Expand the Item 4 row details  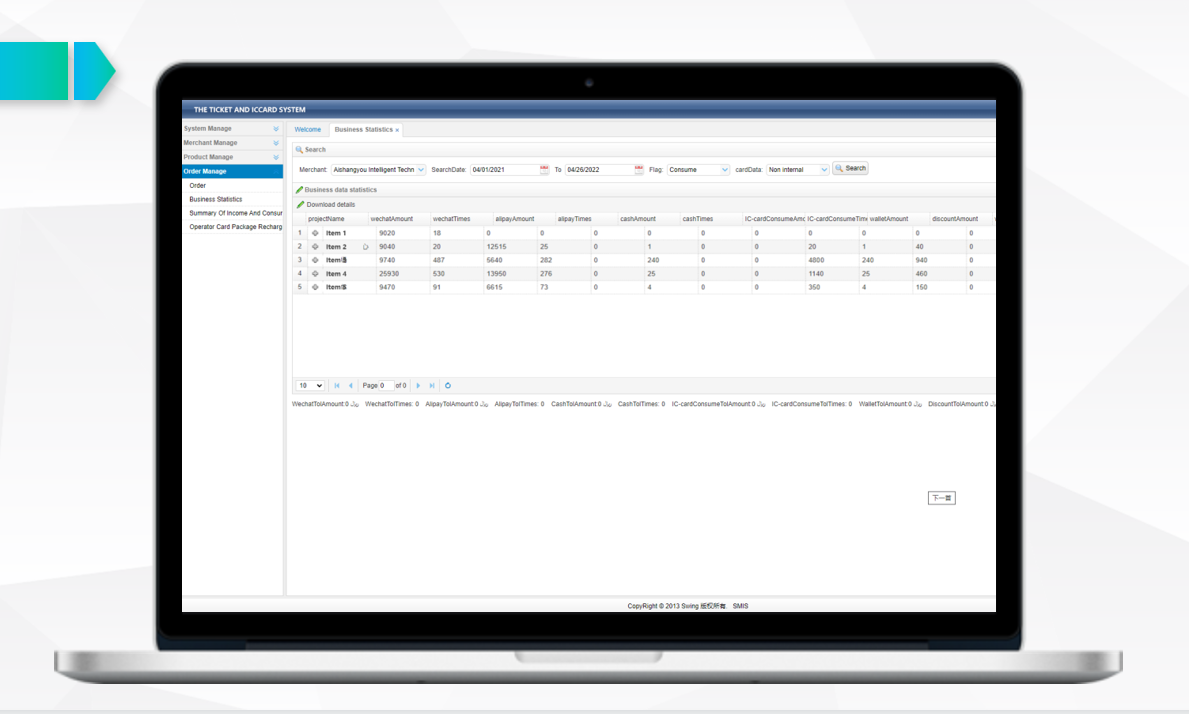click(x=315, y=274)
